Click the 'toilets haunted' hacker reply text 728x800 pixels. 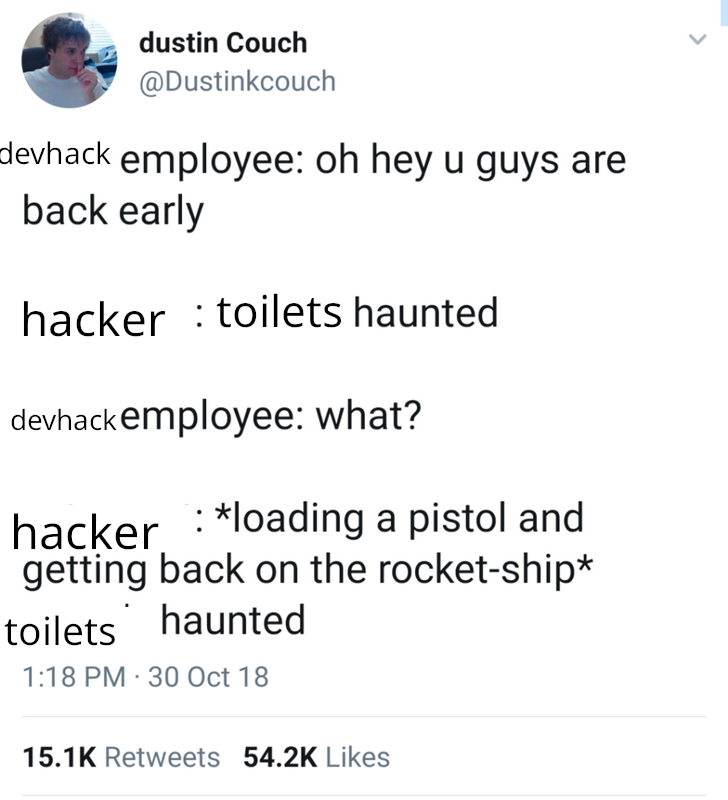(x=358, y=312)
